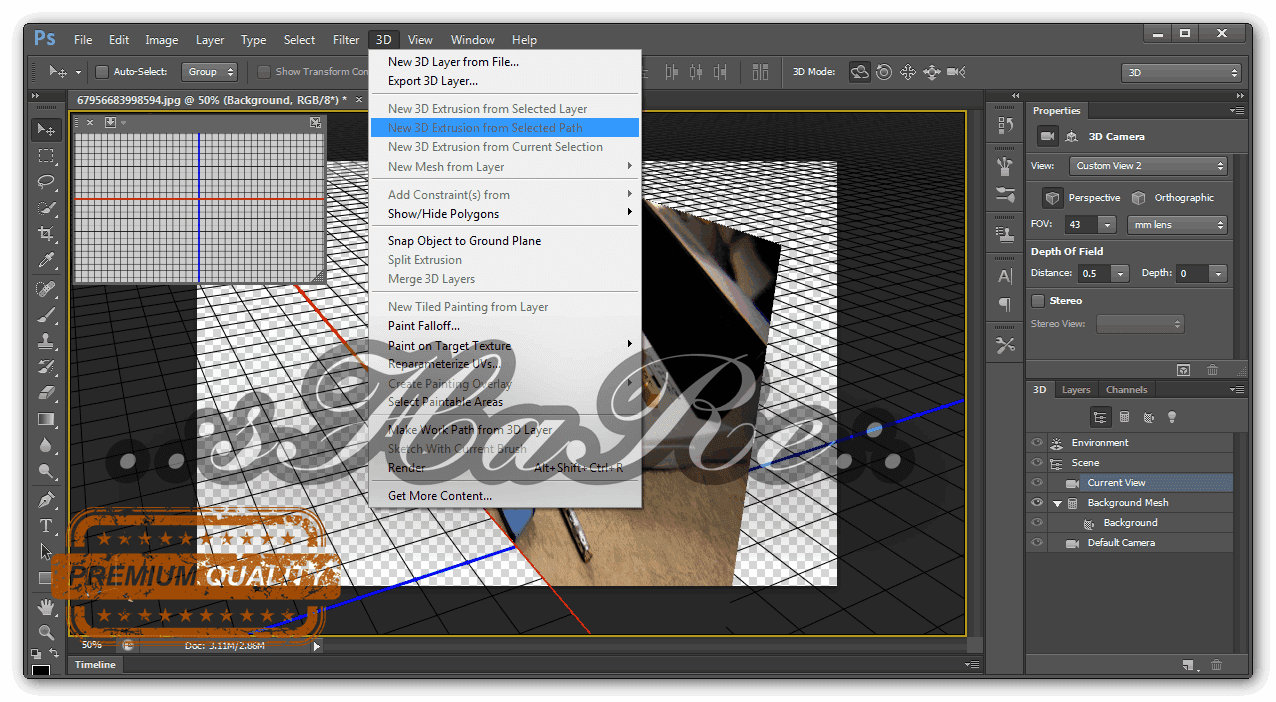The width and height of the screenshot is (1276, 702).
Task: Open the Filter menu
Action: click(x=346, y=40)
